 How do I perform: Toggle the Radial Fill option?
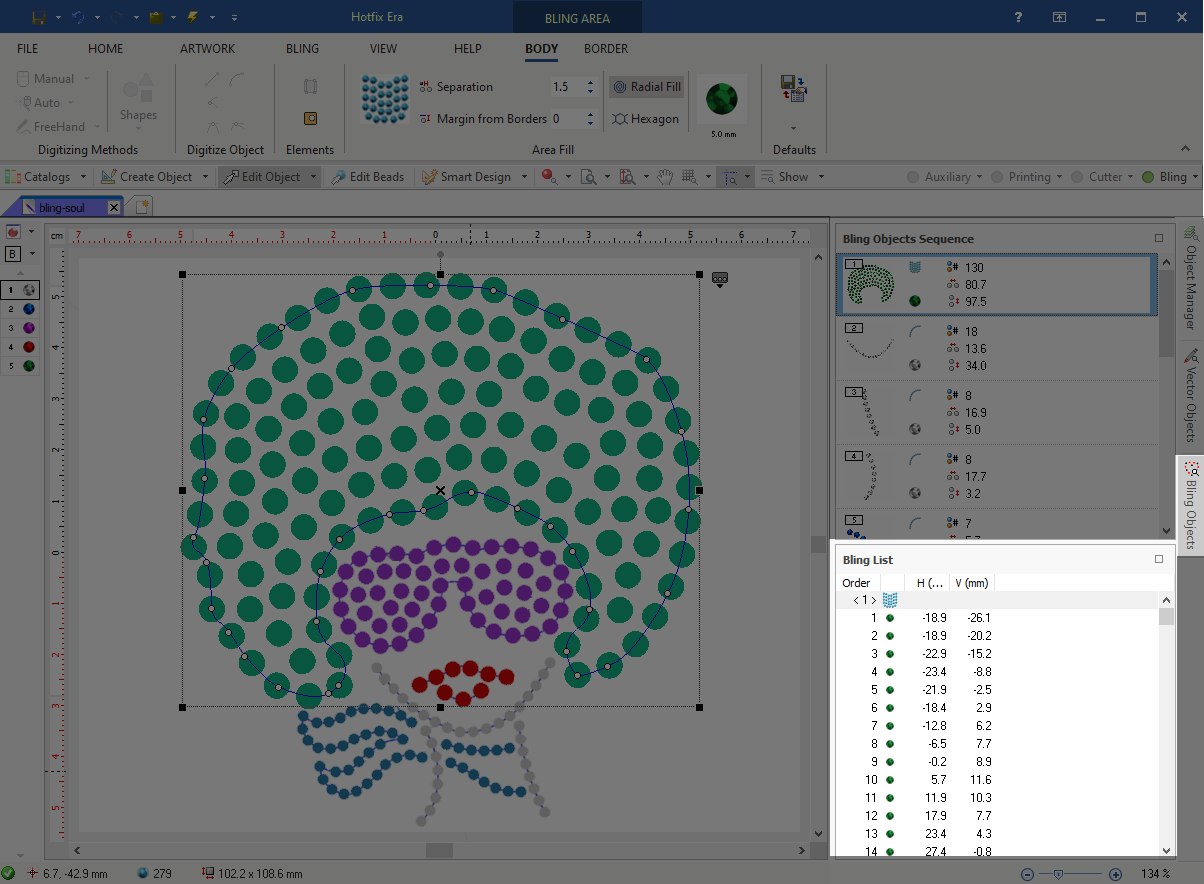pos(646,87)
